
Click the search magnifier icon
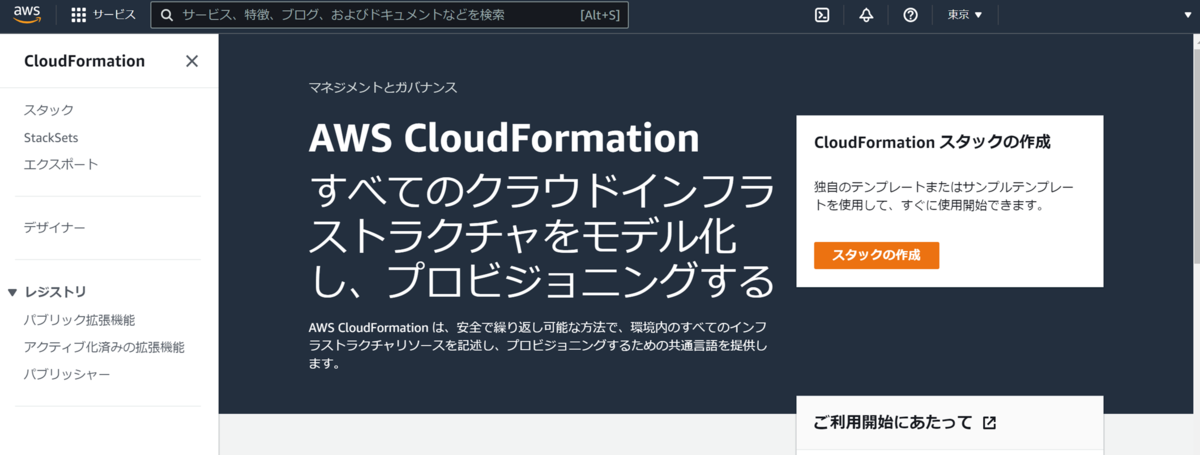coord(166,15)
